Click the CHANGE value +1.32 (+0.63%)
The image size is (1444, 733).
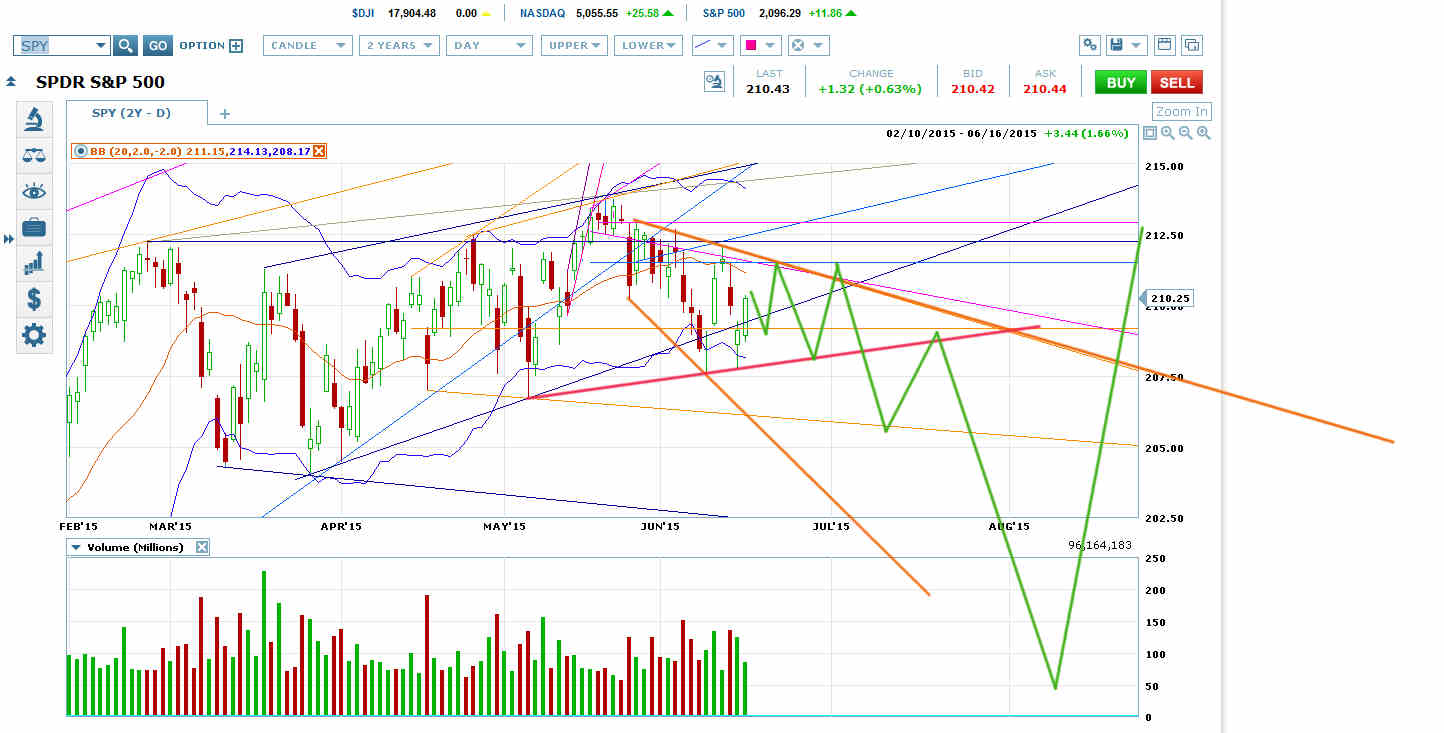871,89
